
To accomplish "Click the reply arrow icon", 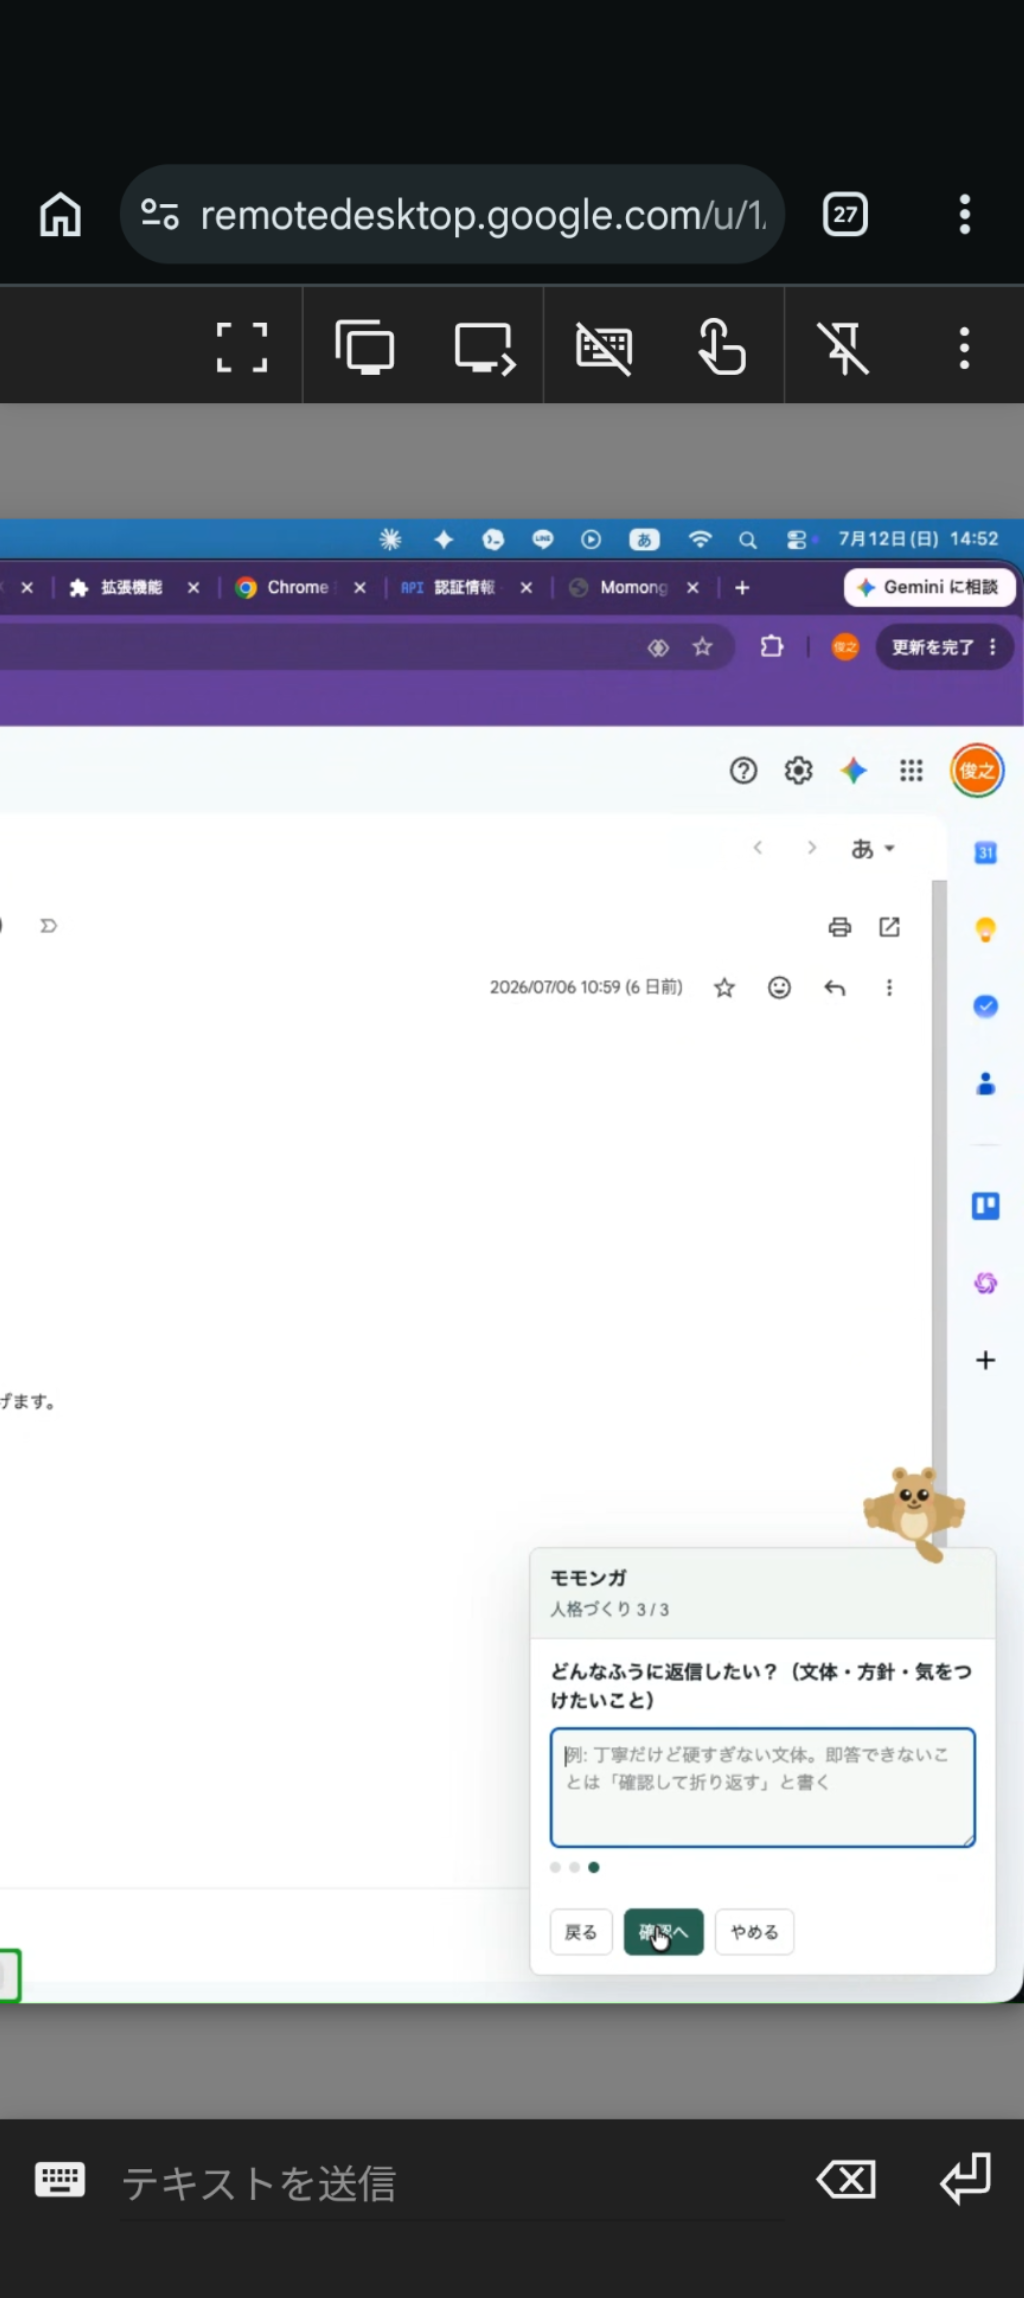I will (835, 988).
